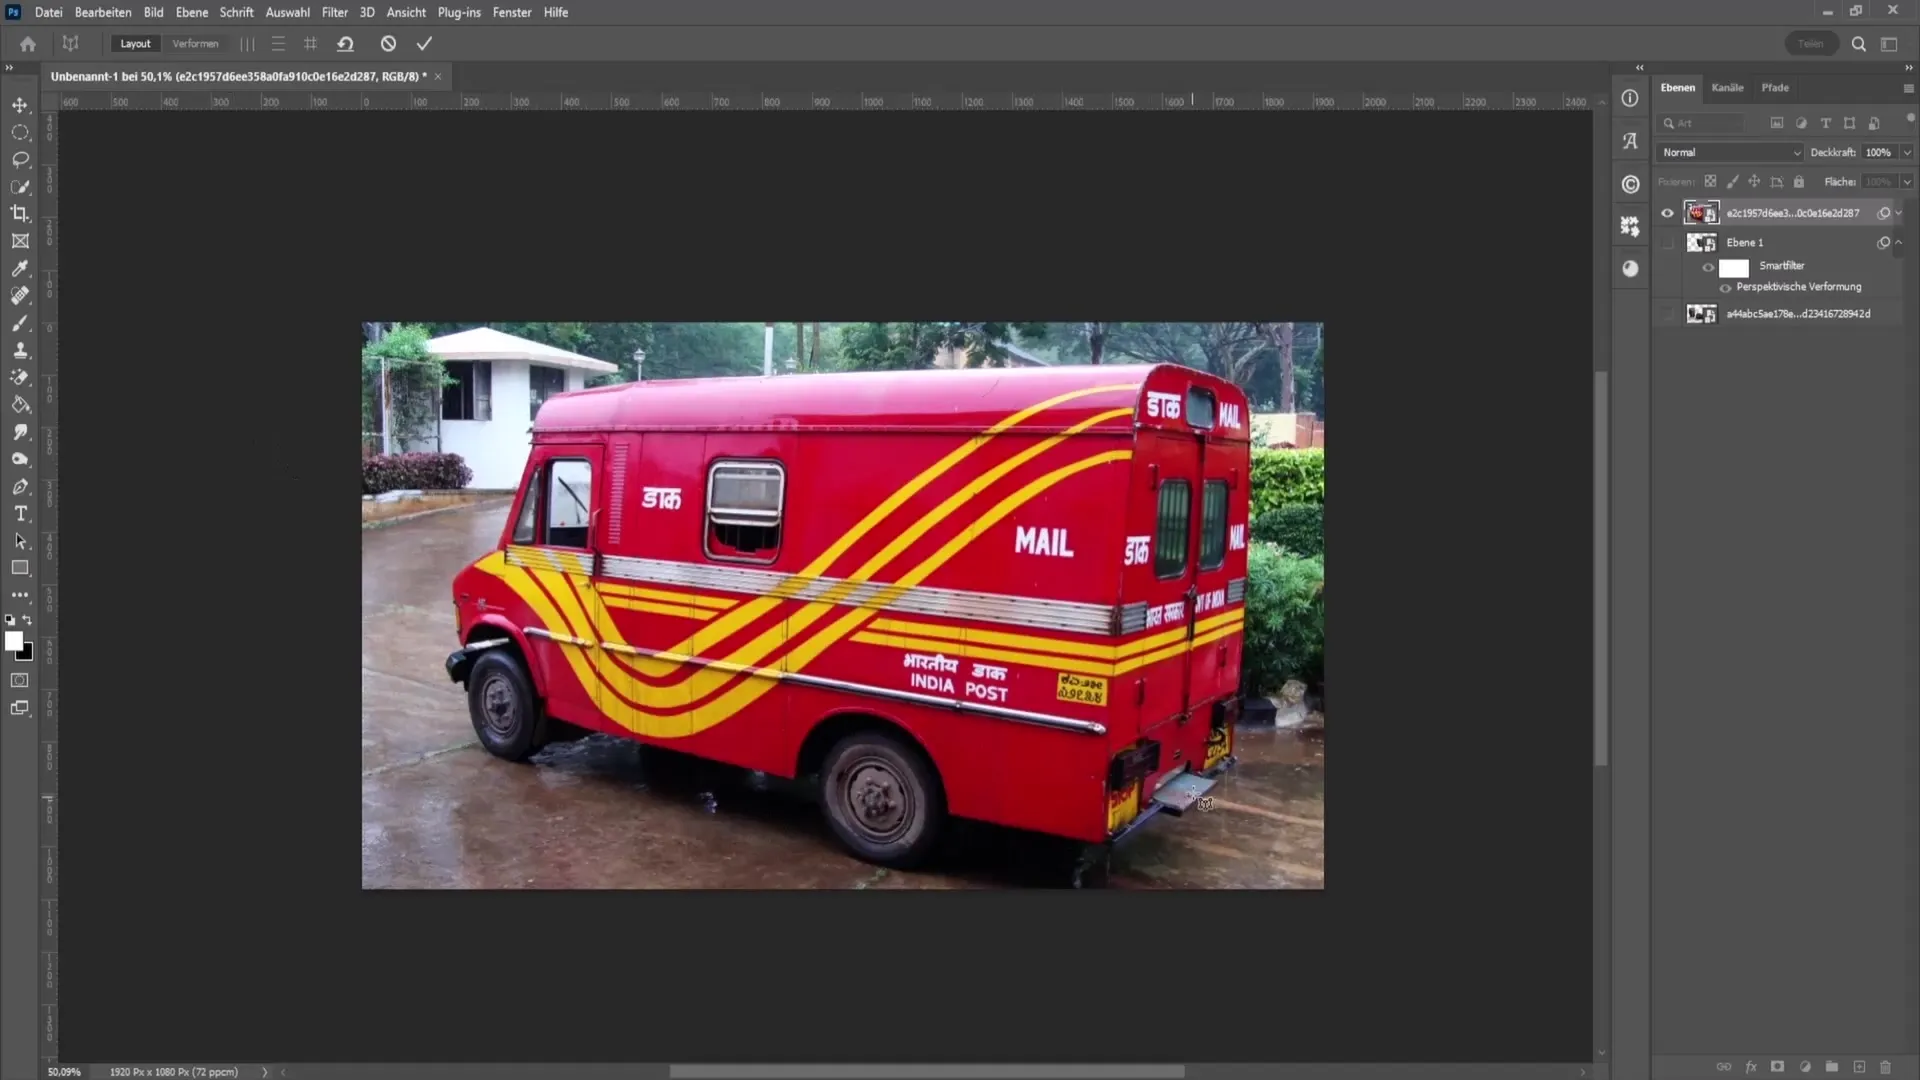The width and height of the screenshot is (1920, 1080).
Task: Open the Fläche fill dropdown arrow
Action: point(1907,182)
